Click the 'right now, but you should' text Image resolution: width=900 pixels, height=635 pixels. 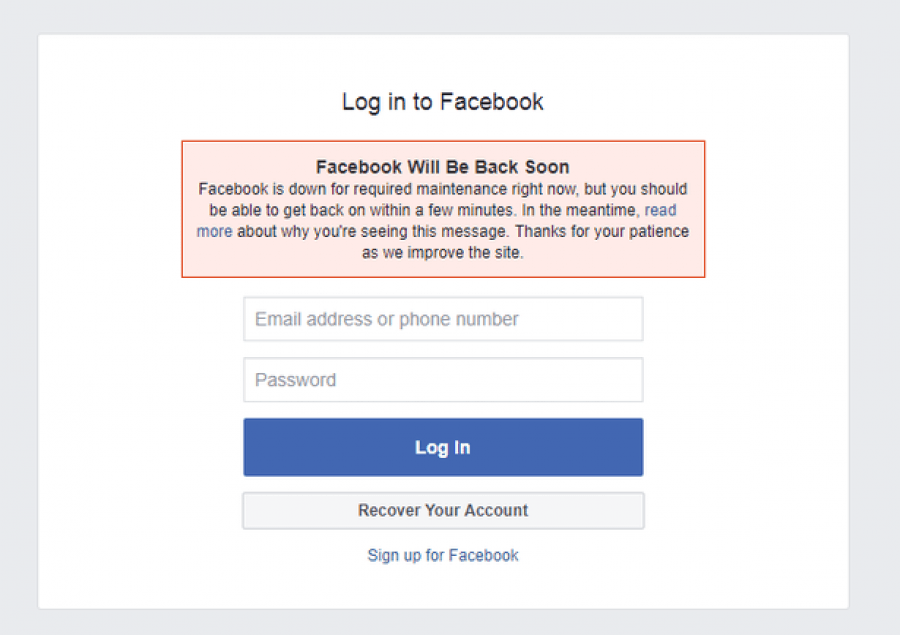[592, 189]
